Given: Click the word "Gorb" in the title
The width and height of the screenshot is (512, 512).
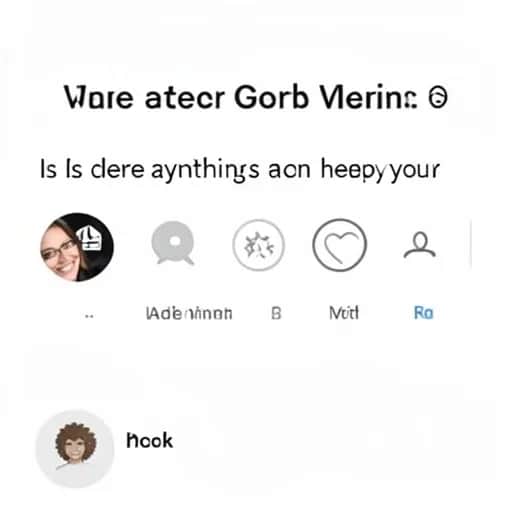Looking at the screenshot, I should coord(271,97).
